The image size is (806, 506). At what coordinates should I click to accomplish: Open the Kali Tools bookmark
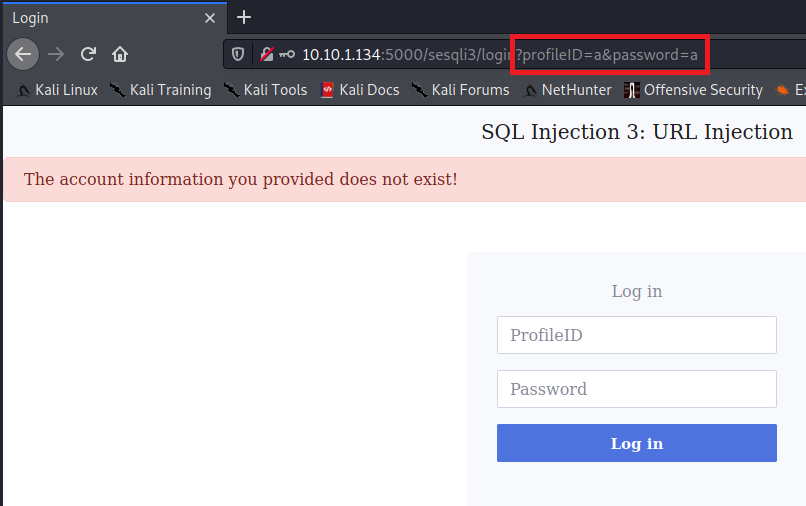pos(265,90)
